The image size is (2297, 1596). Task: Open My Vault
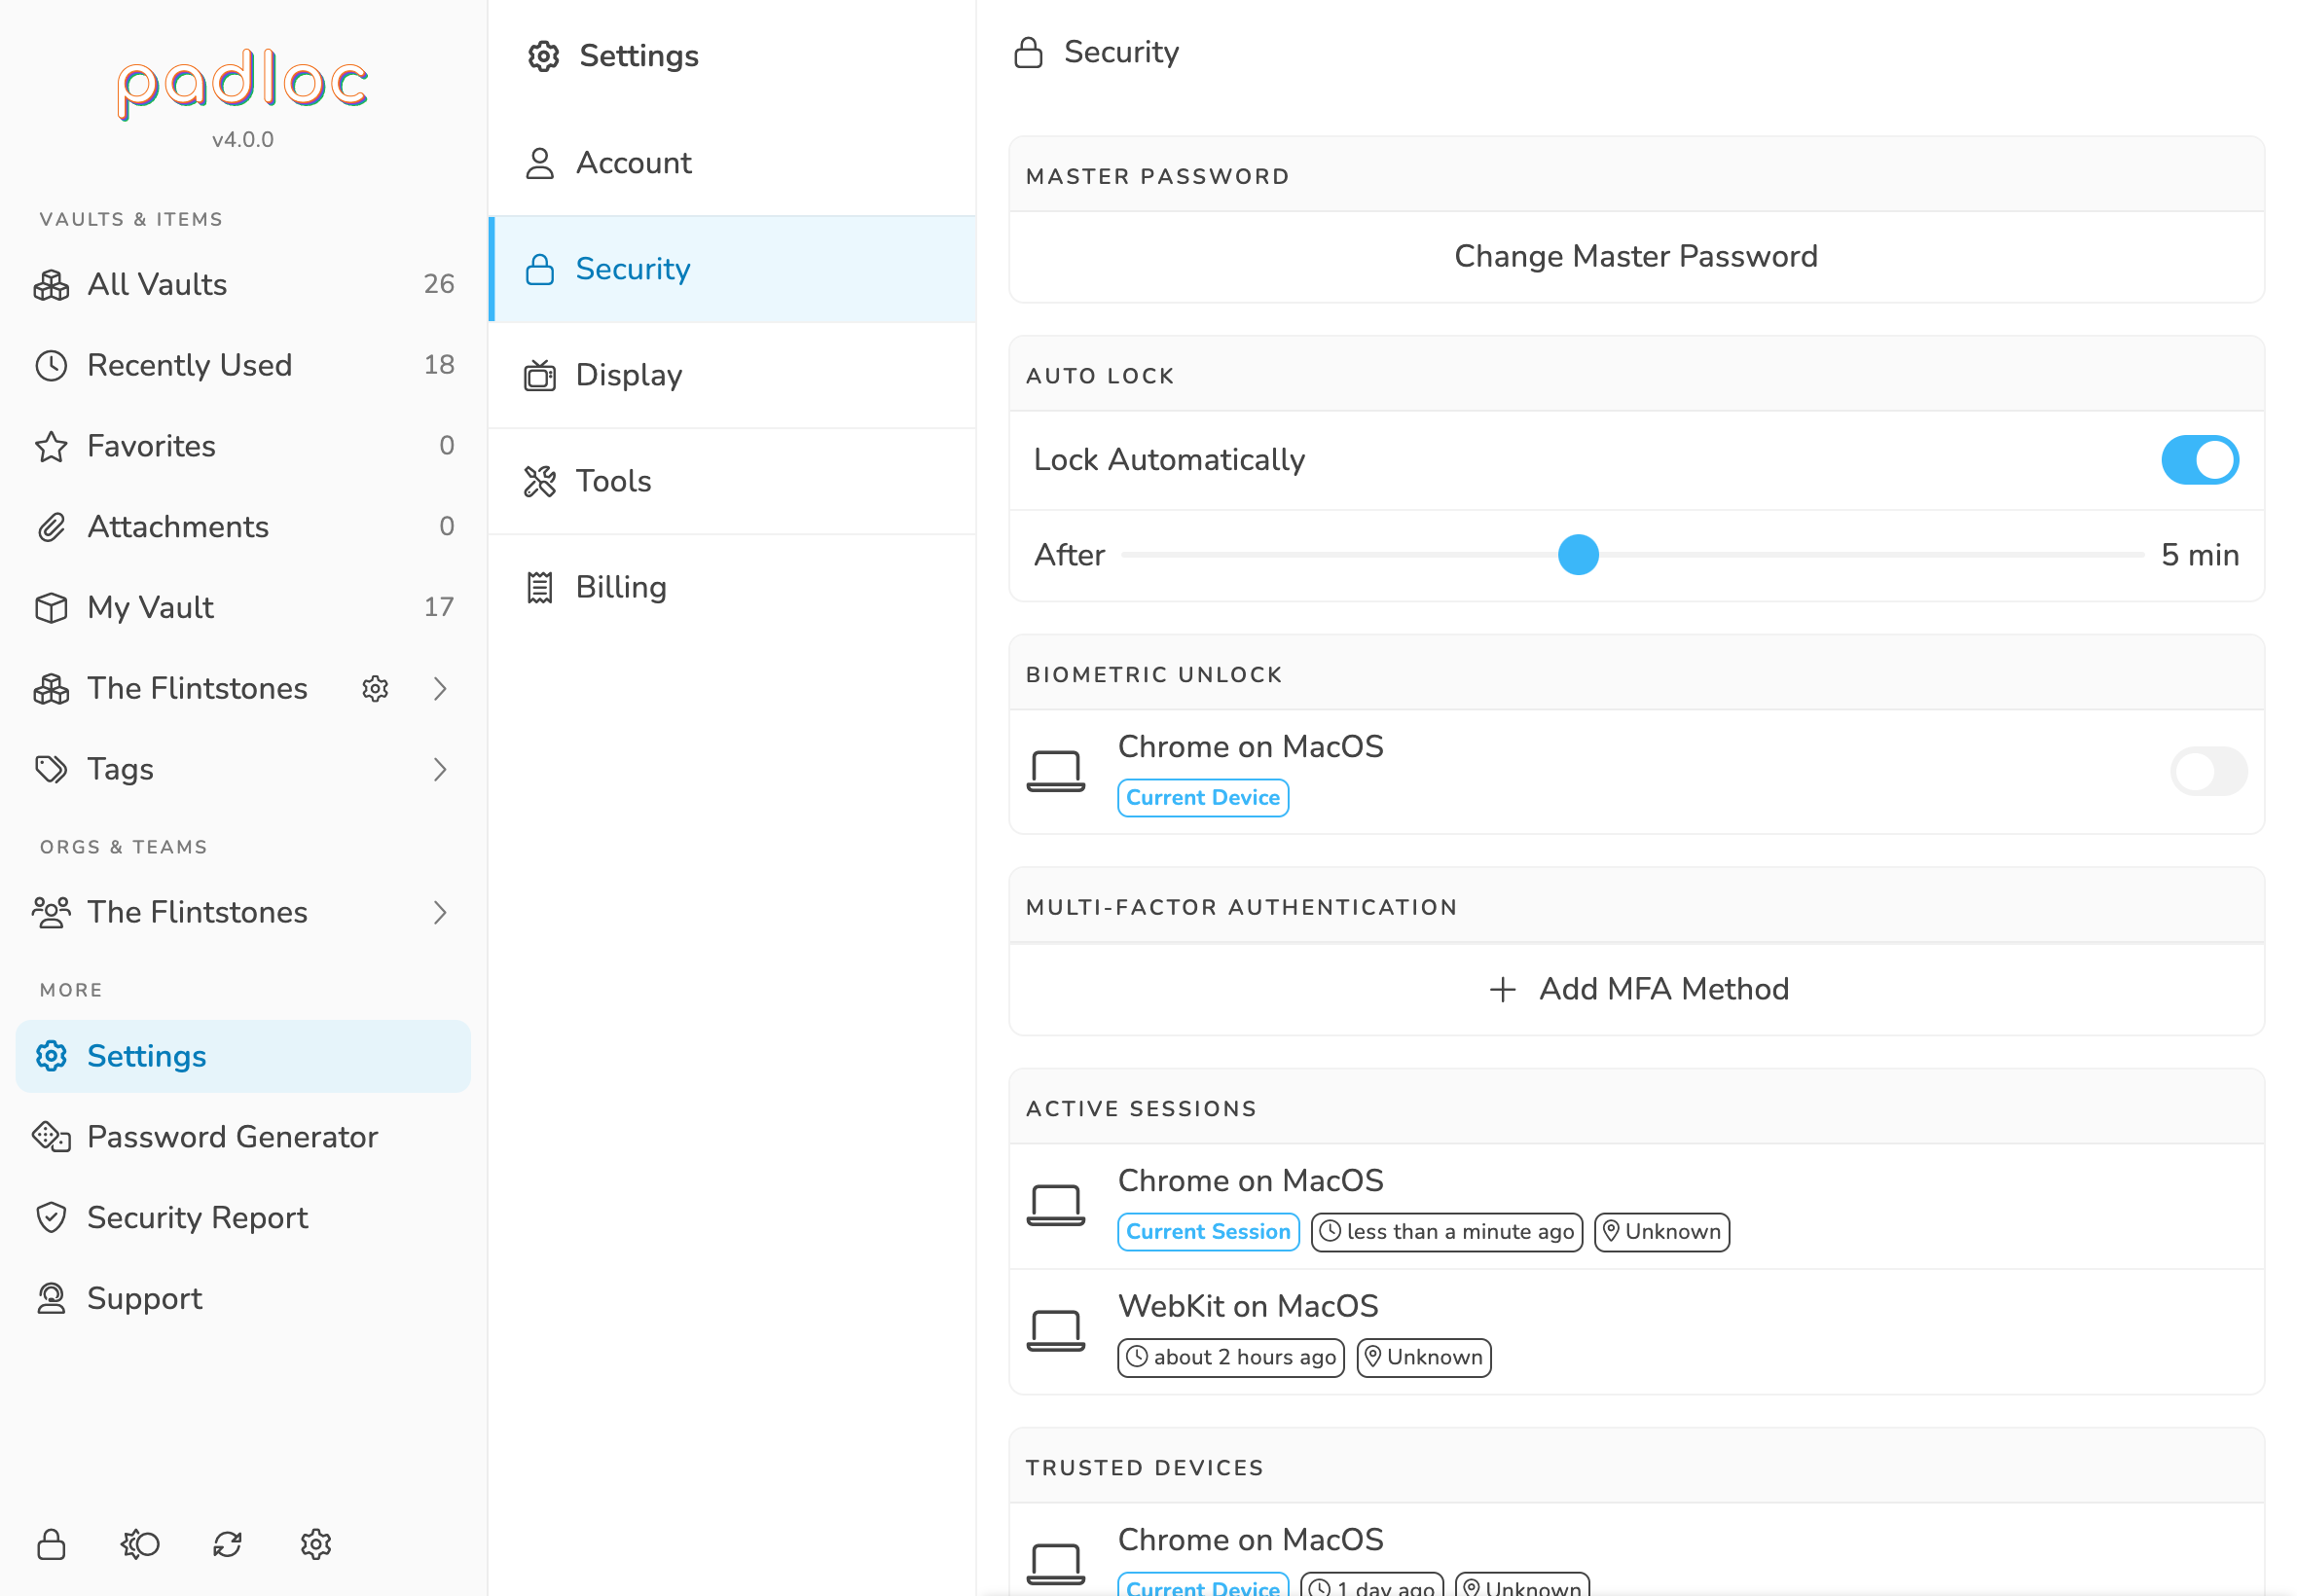click(243, 608)
